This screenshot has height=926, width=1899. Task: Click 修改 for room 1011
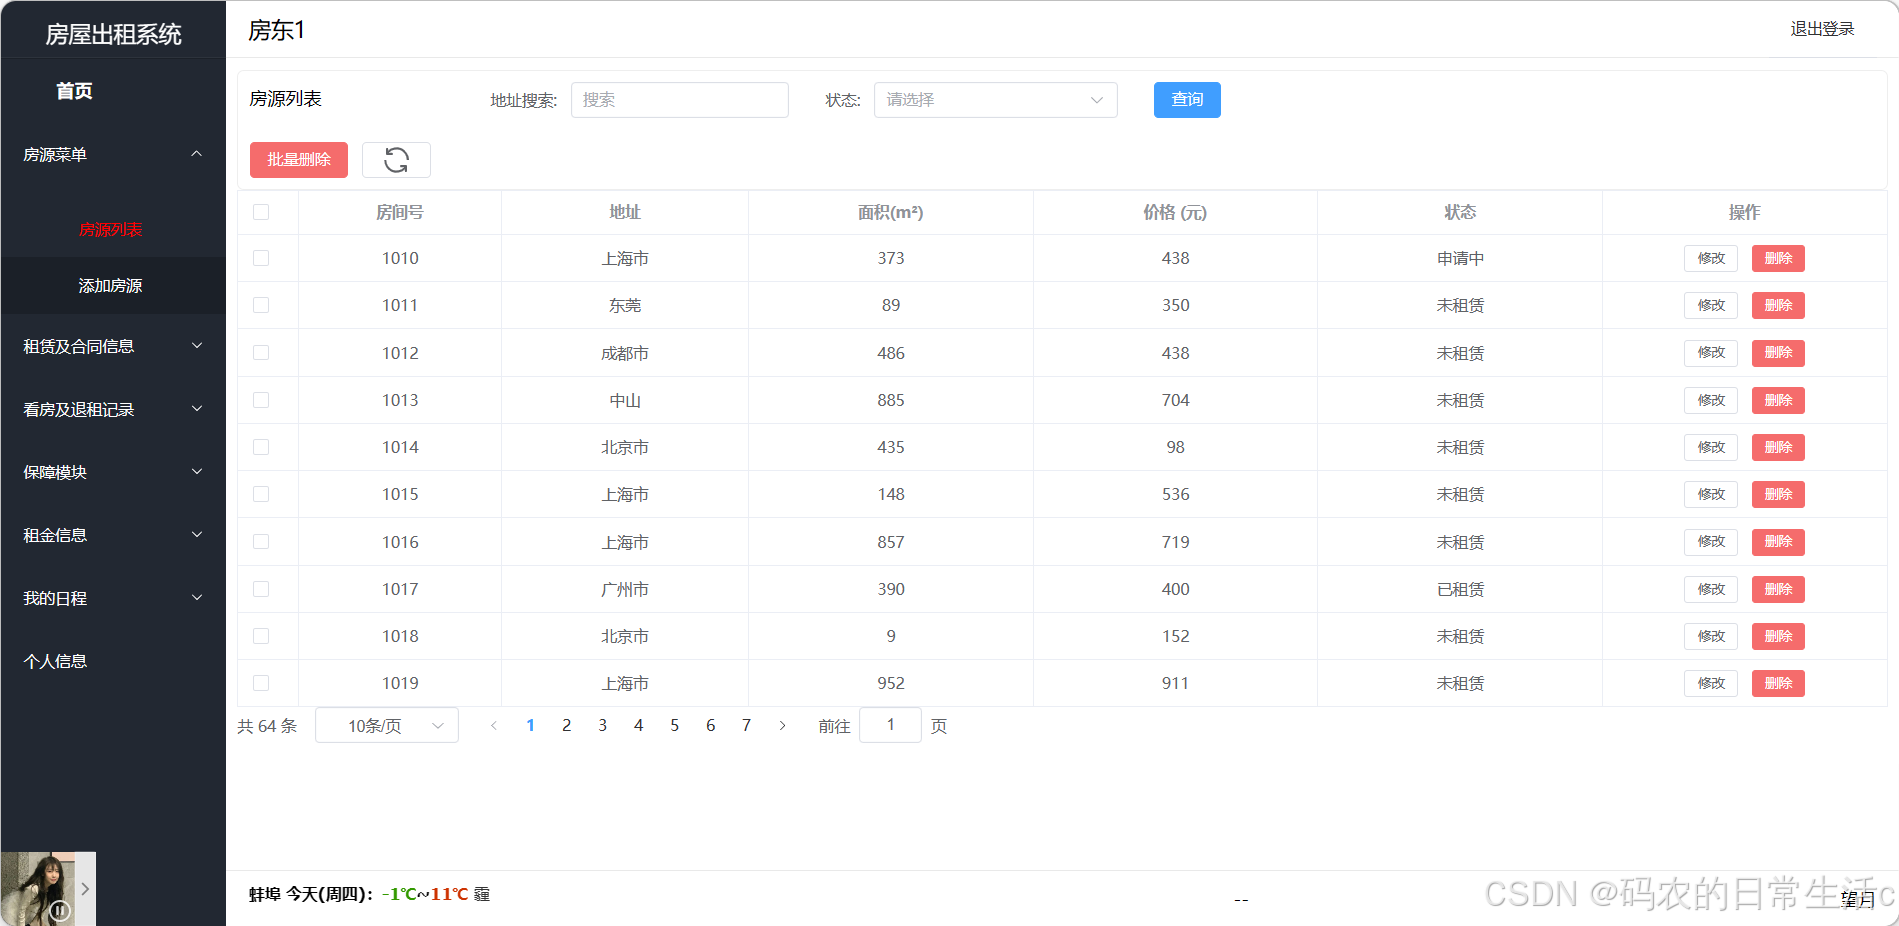pos(1710,305)
